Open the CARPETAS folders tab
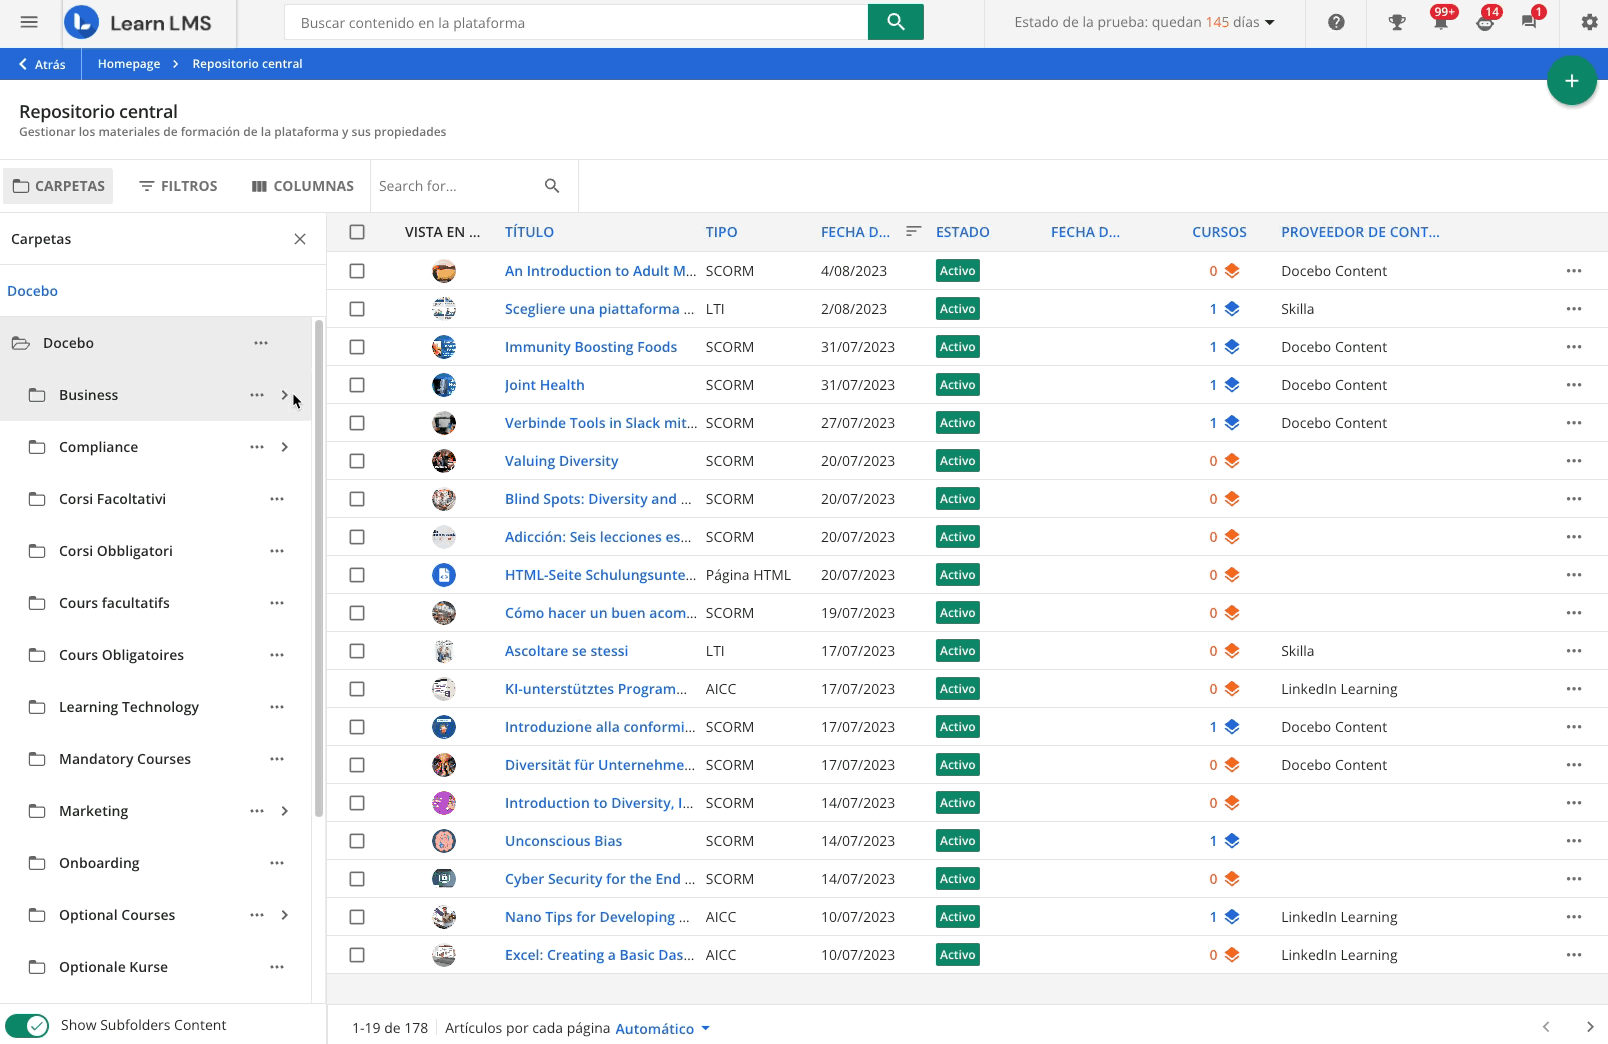Image resolution: width=1608 pixels, height=1044 pixels. 58,186
